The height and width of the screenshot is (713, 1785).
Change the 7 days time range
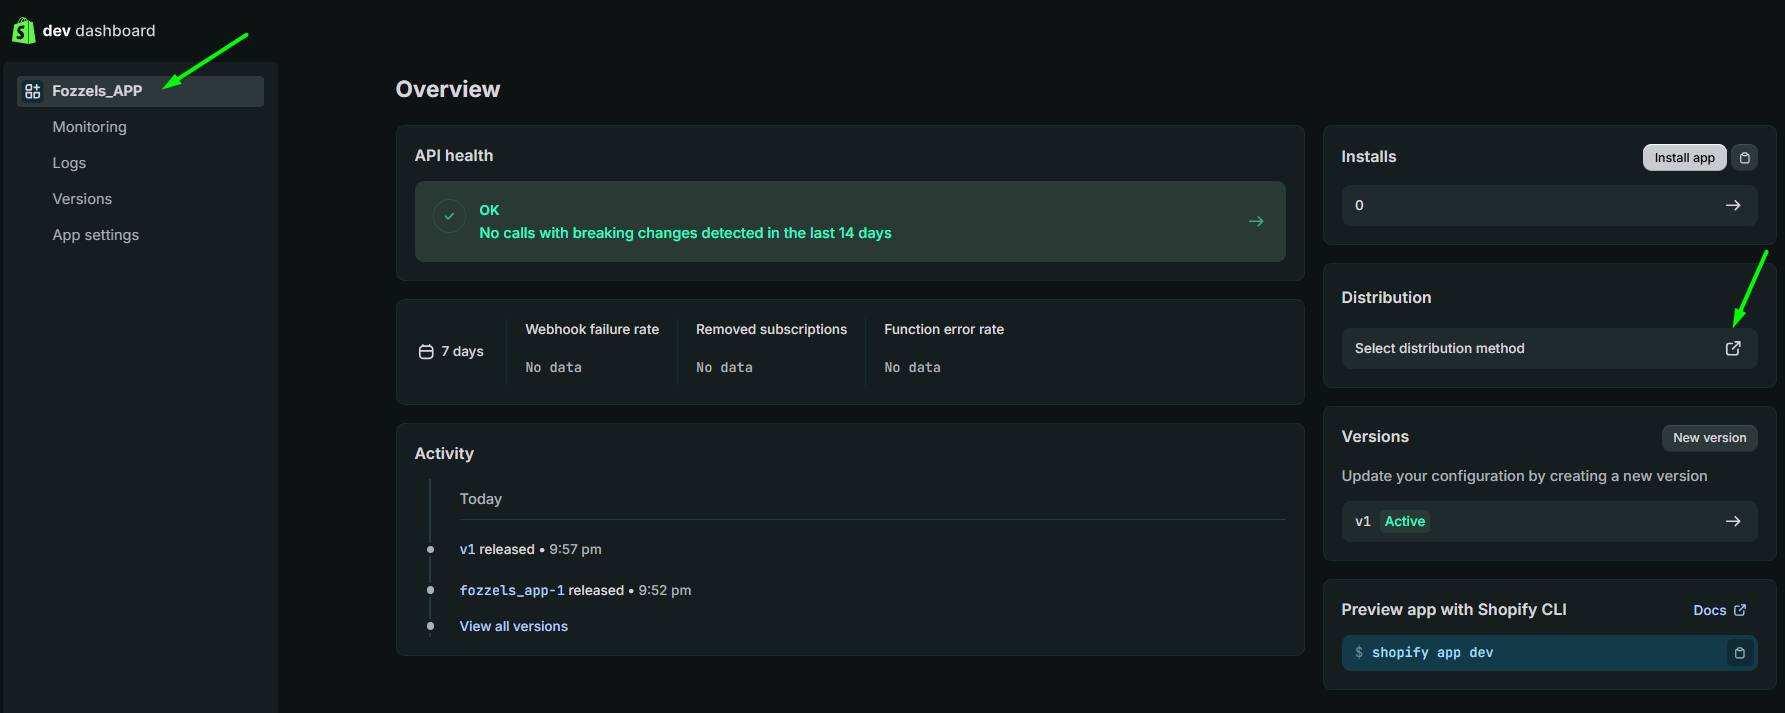(451, 352)
